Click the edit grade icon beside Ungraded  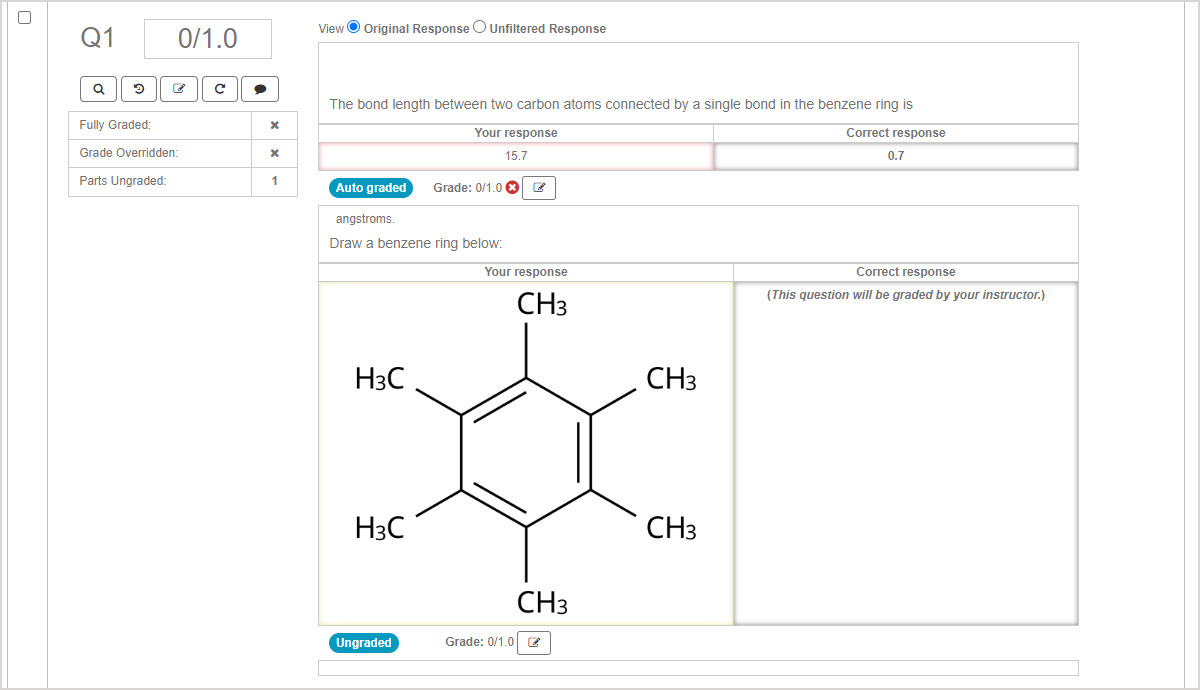click(533, 642)
